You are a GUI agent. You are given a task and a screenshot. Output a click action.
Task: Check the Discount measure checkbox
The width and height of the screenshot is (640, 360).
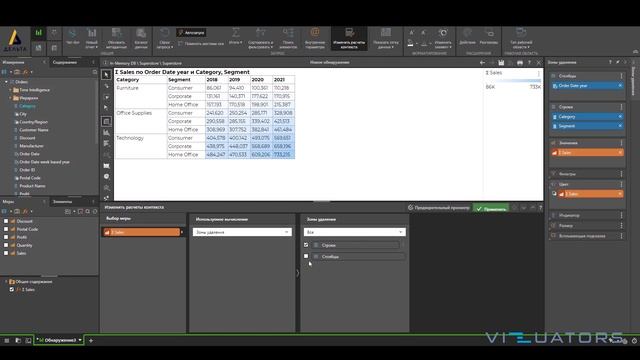pos(6,221)
